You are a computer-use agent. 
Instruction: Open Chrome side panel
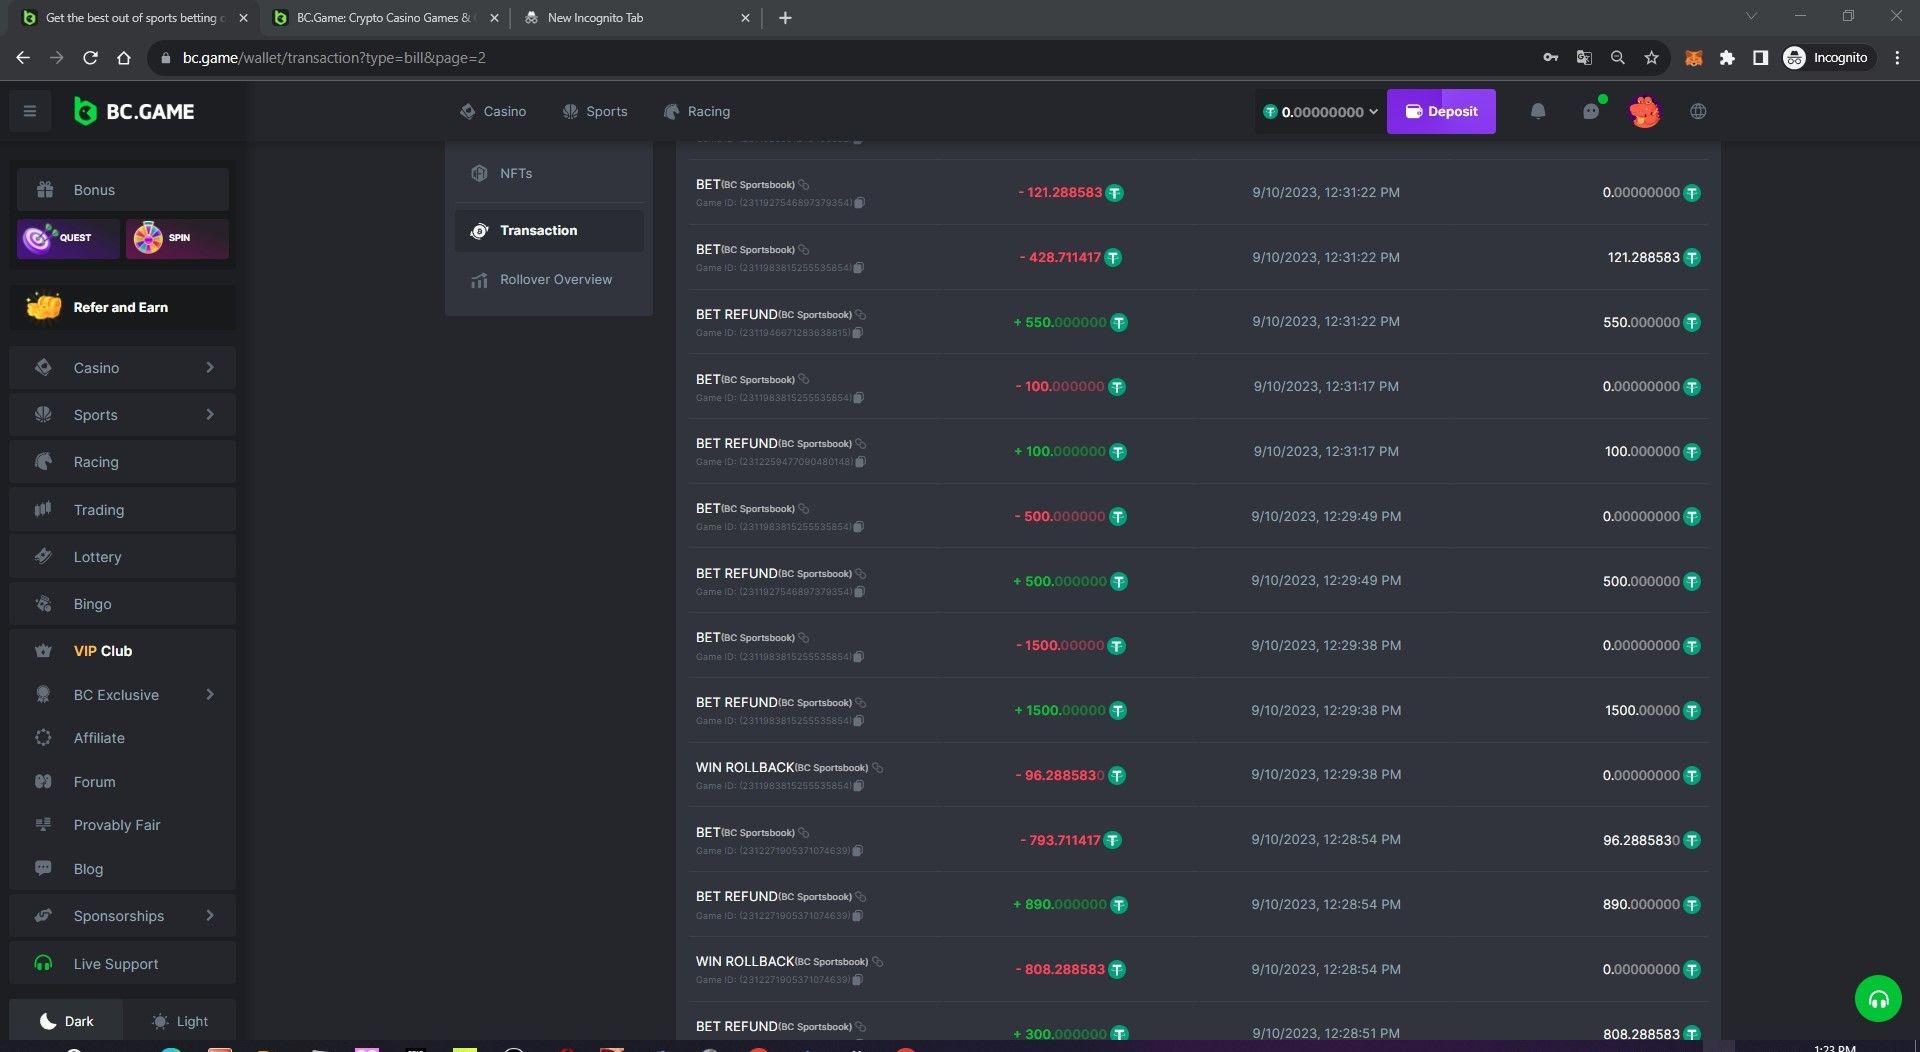click(1760, 58)
